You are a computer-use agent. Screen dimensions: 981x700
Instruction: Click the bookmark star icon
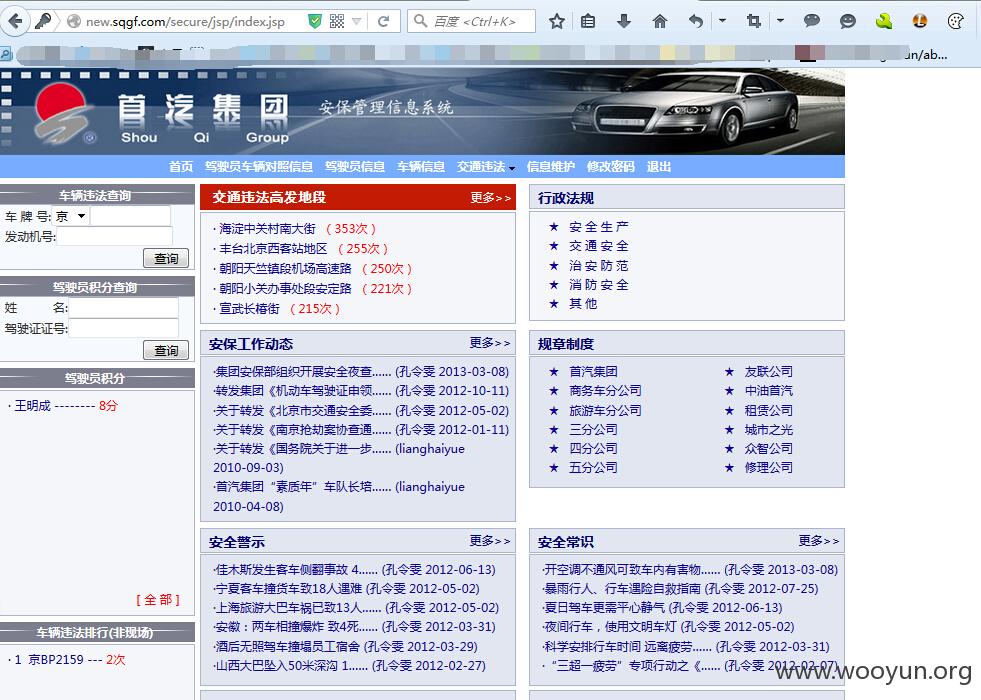(557, 22)
